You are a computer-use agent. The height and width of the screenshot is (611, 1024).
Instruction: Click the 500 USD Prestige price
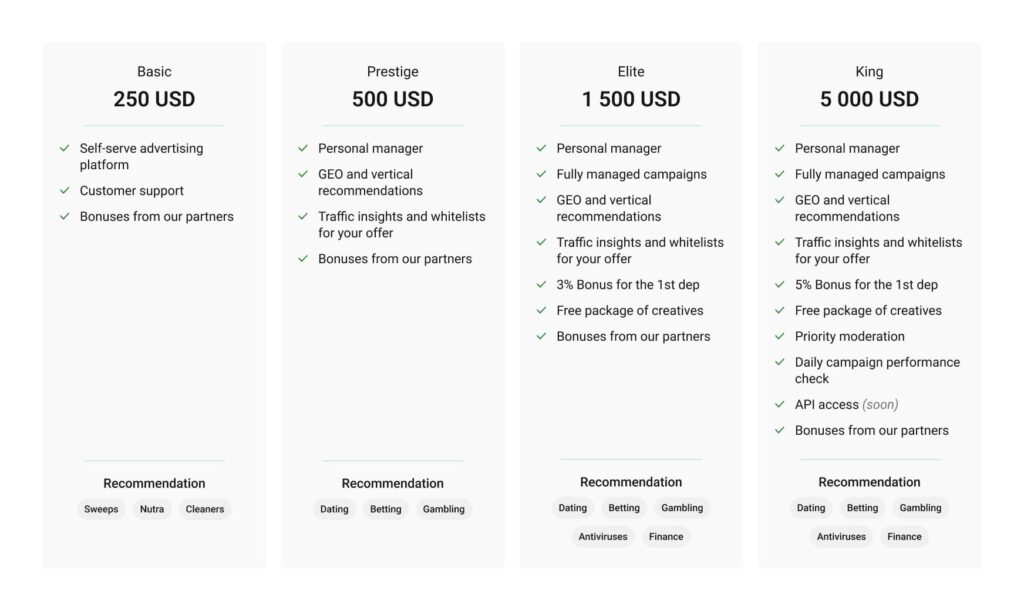coord(392,99)
